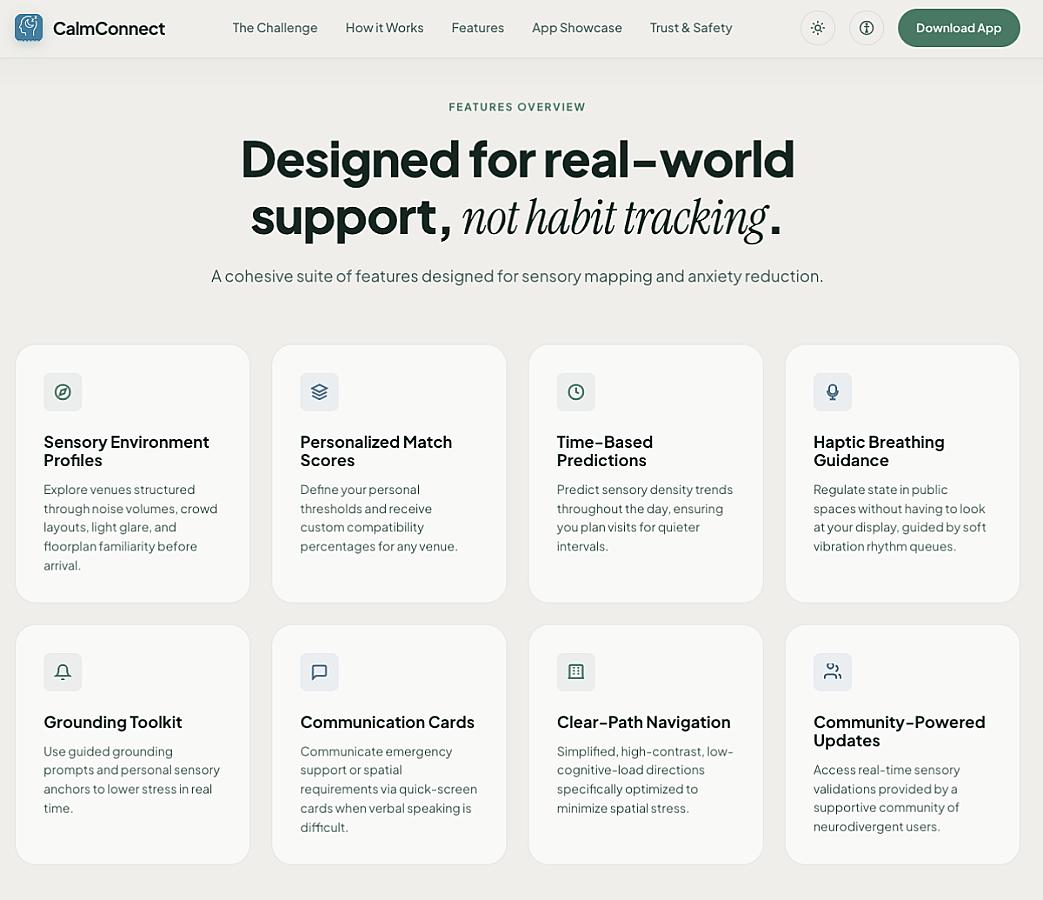Click the Download App button
This screenshot has height=900, width=1043.
(959, 28)
